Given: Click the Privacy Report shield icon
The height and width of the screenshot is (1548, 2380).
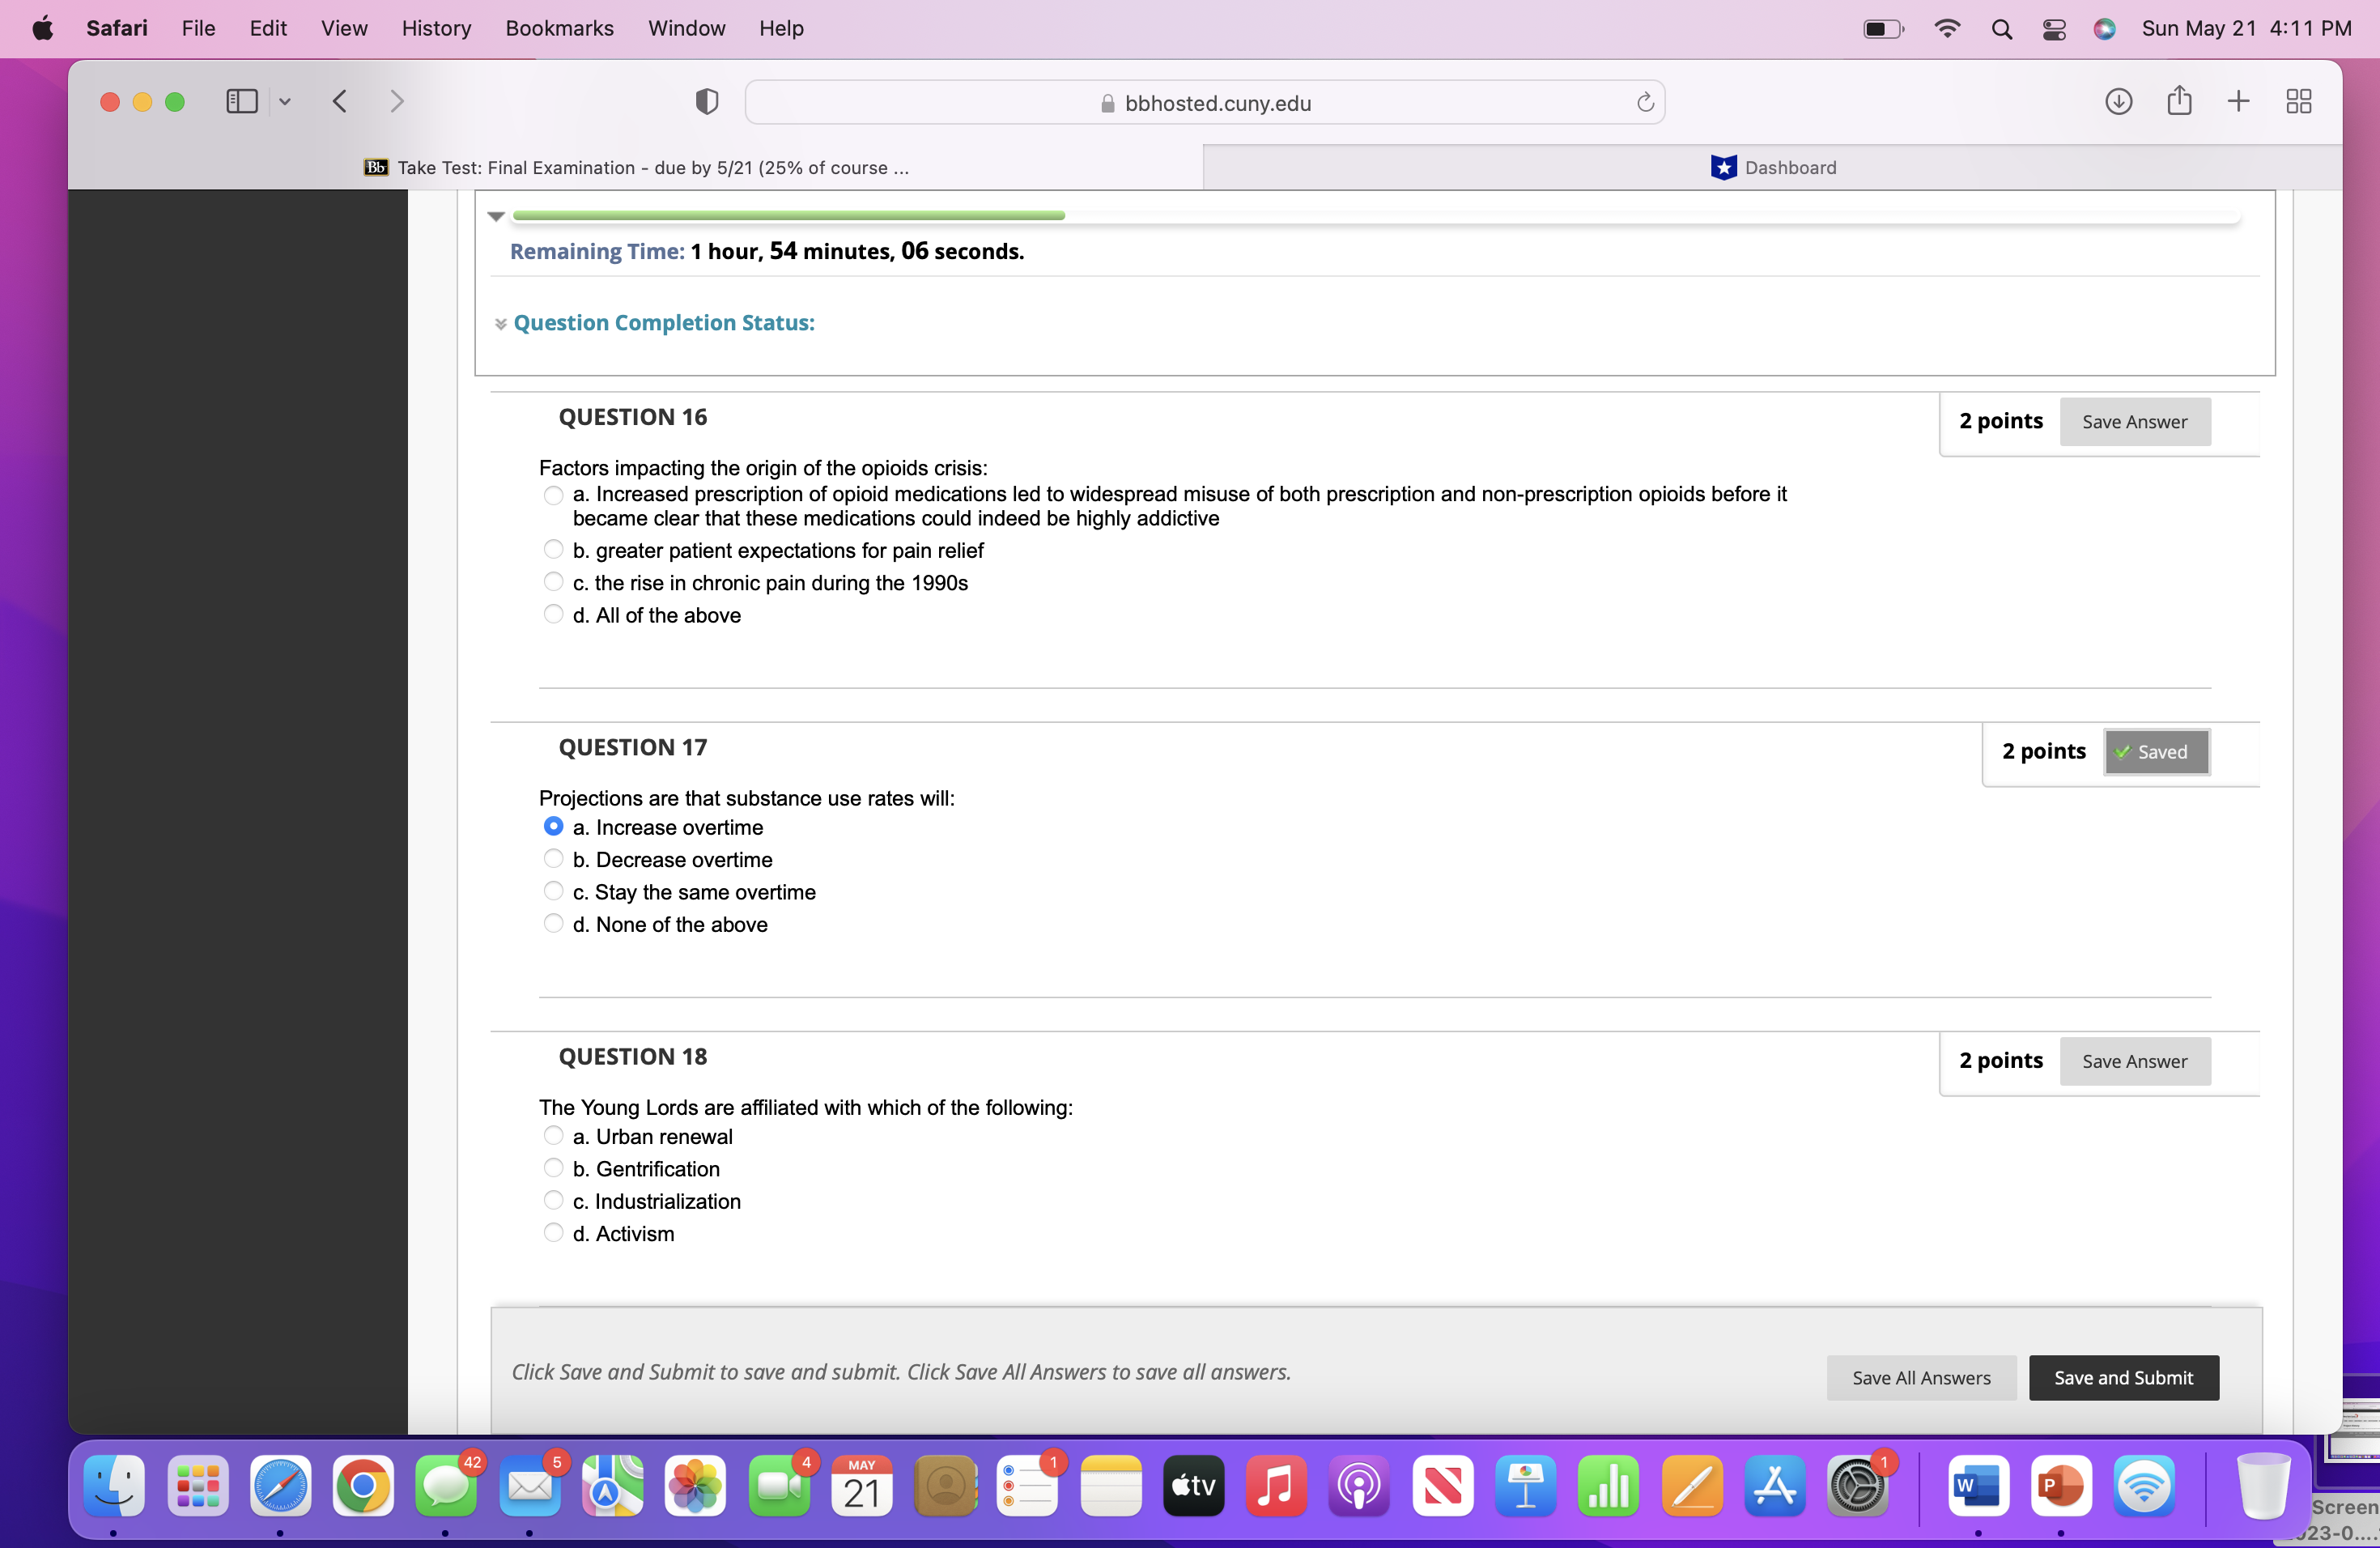Looking at the screenshot, I should pyautogui.click(x=707, y=101).
